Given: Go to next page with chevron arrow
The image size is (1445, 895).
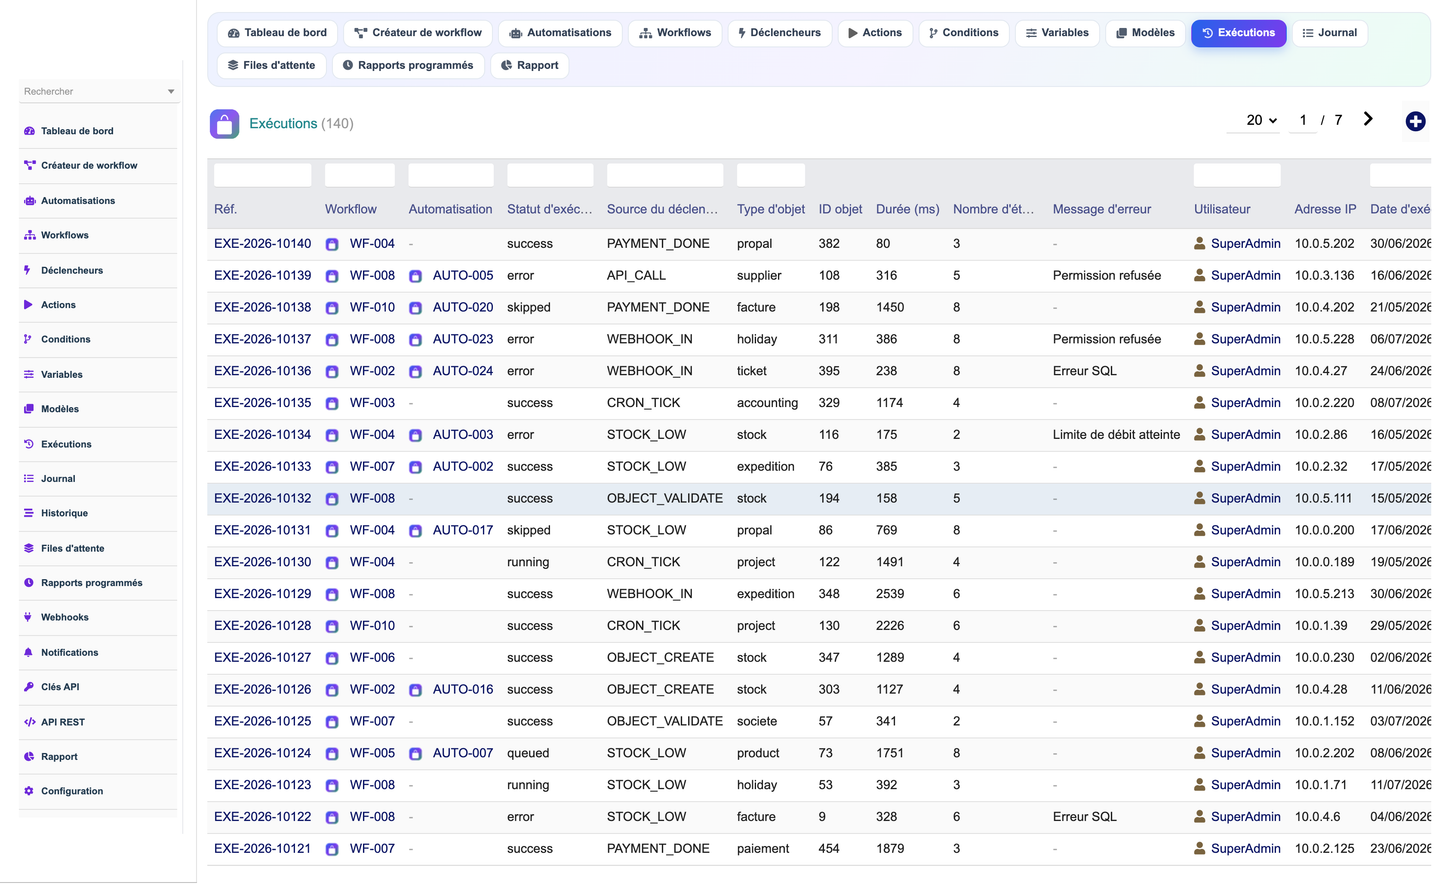Looking at the screenshot, I should (1368, 119).
